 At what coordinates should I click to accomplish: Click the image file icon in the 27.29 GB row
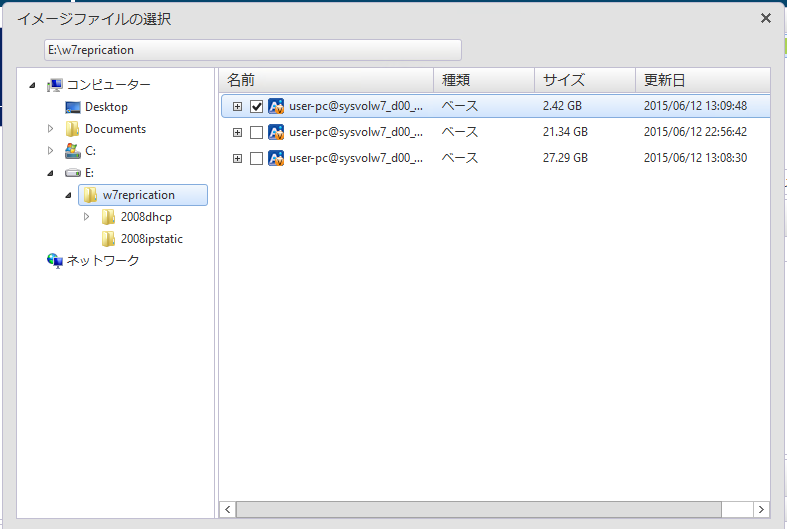coord(276,158)
